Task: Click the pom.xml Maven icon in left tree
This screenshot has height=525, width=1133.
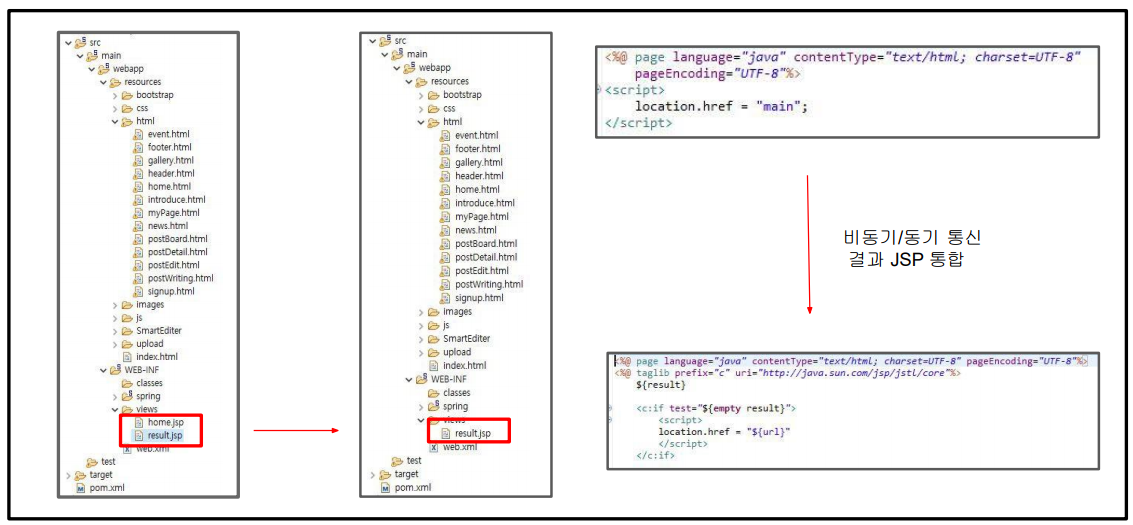Action: click(80, 487)
